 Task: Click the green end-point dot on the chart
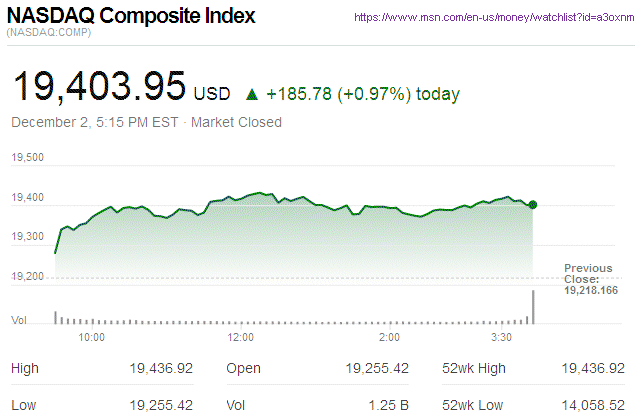click(533, 204)
